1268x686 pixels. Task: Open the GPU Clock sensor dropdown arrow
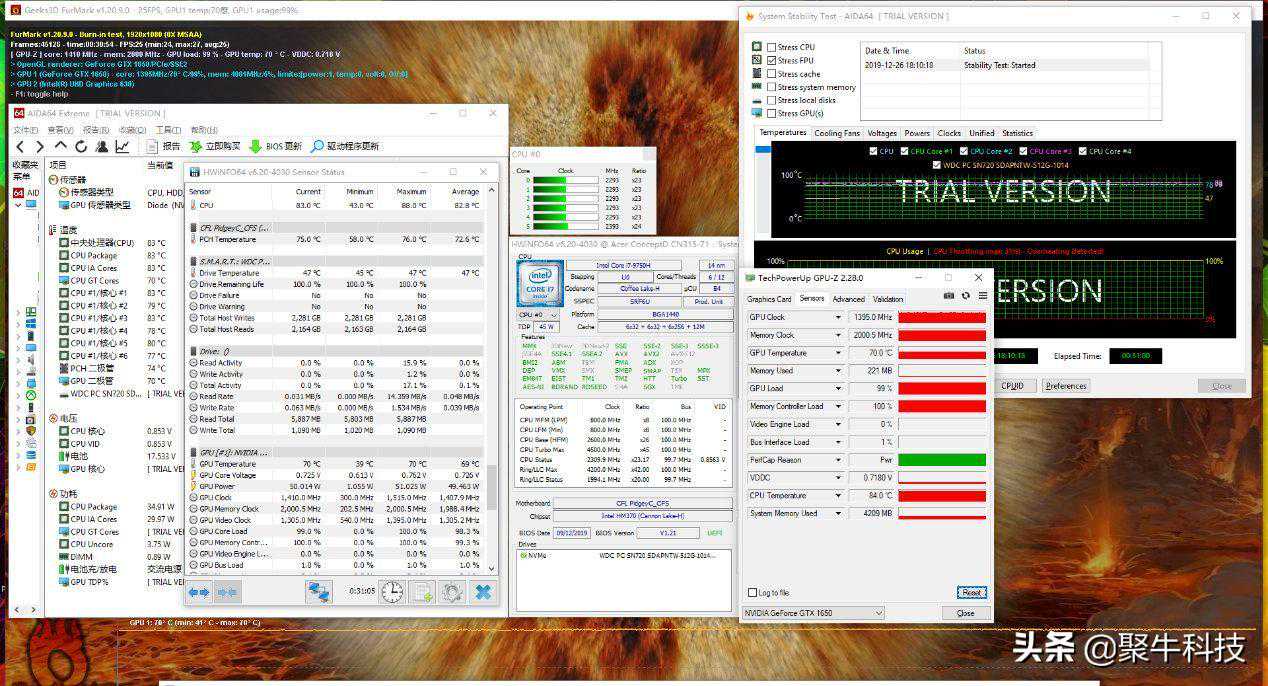[x=839, y=317]
